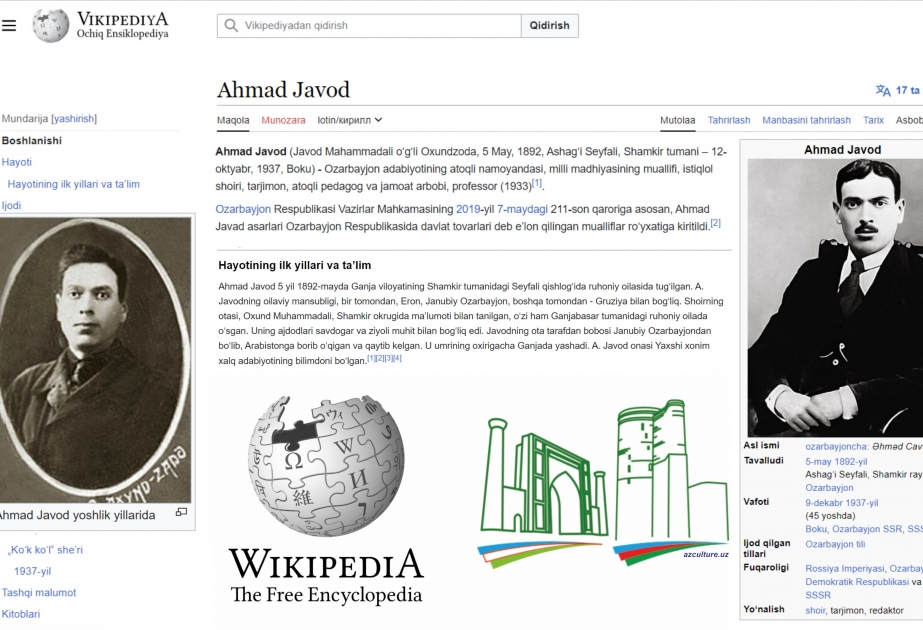Open the SSSR link under Fuqaroligi
The height and width of the screenshot is (630, 923).
(x=818, y=595)
